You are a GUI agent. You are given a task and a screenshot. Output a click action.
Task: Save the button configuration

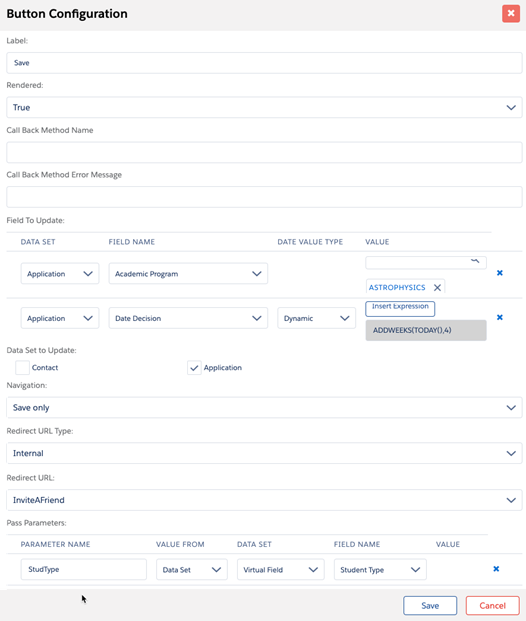click(430, 606)
